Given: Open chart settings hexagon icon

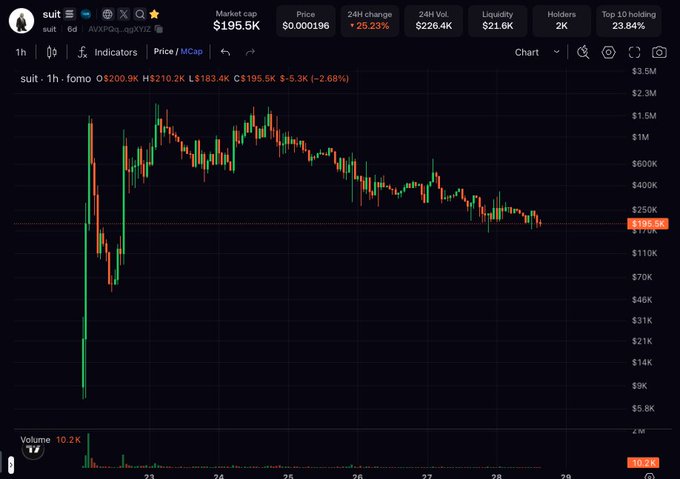Looking at the screenshot, I should click(608, 52).
